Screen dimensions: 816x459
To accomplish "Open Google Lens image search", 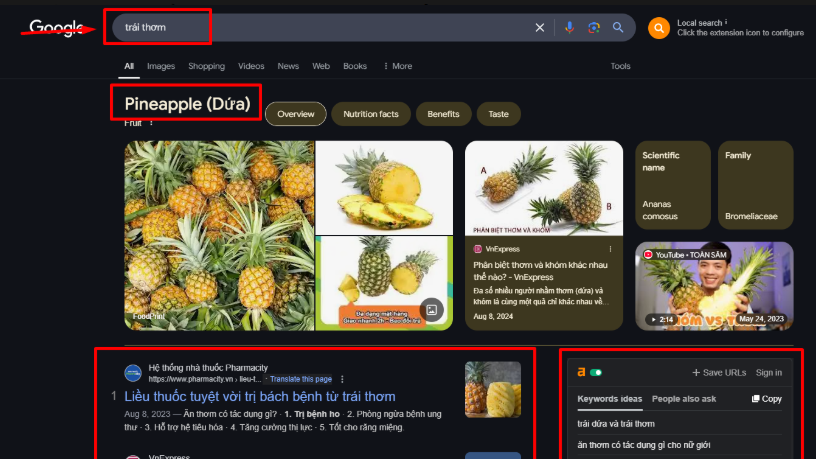I will click(x=594, y=28).
